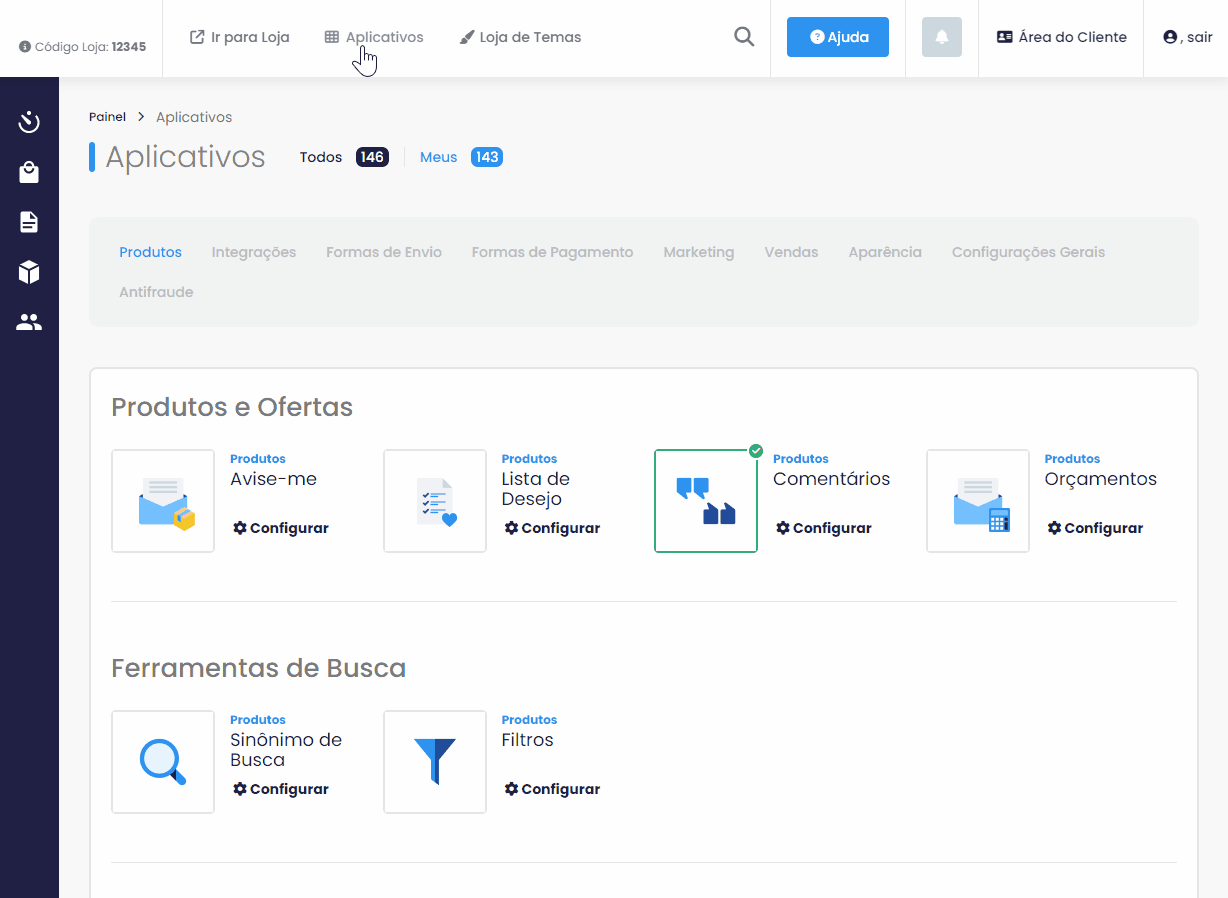This screenshot has width=1228, height=898.
Task: Open Loja de Temas
Action: pyautogui.click(x=520, y=37)
